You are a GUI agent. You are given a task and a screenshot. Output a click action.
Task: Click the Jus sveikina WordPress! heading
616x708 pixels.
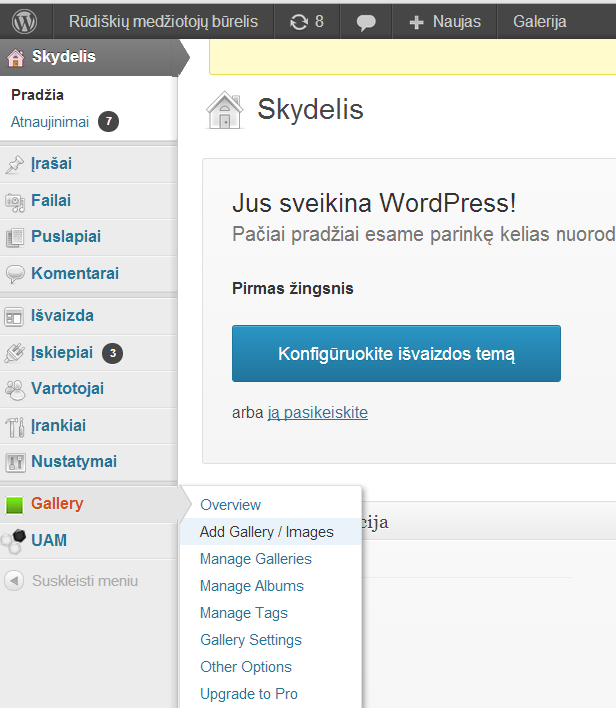(x=374, y=203)
